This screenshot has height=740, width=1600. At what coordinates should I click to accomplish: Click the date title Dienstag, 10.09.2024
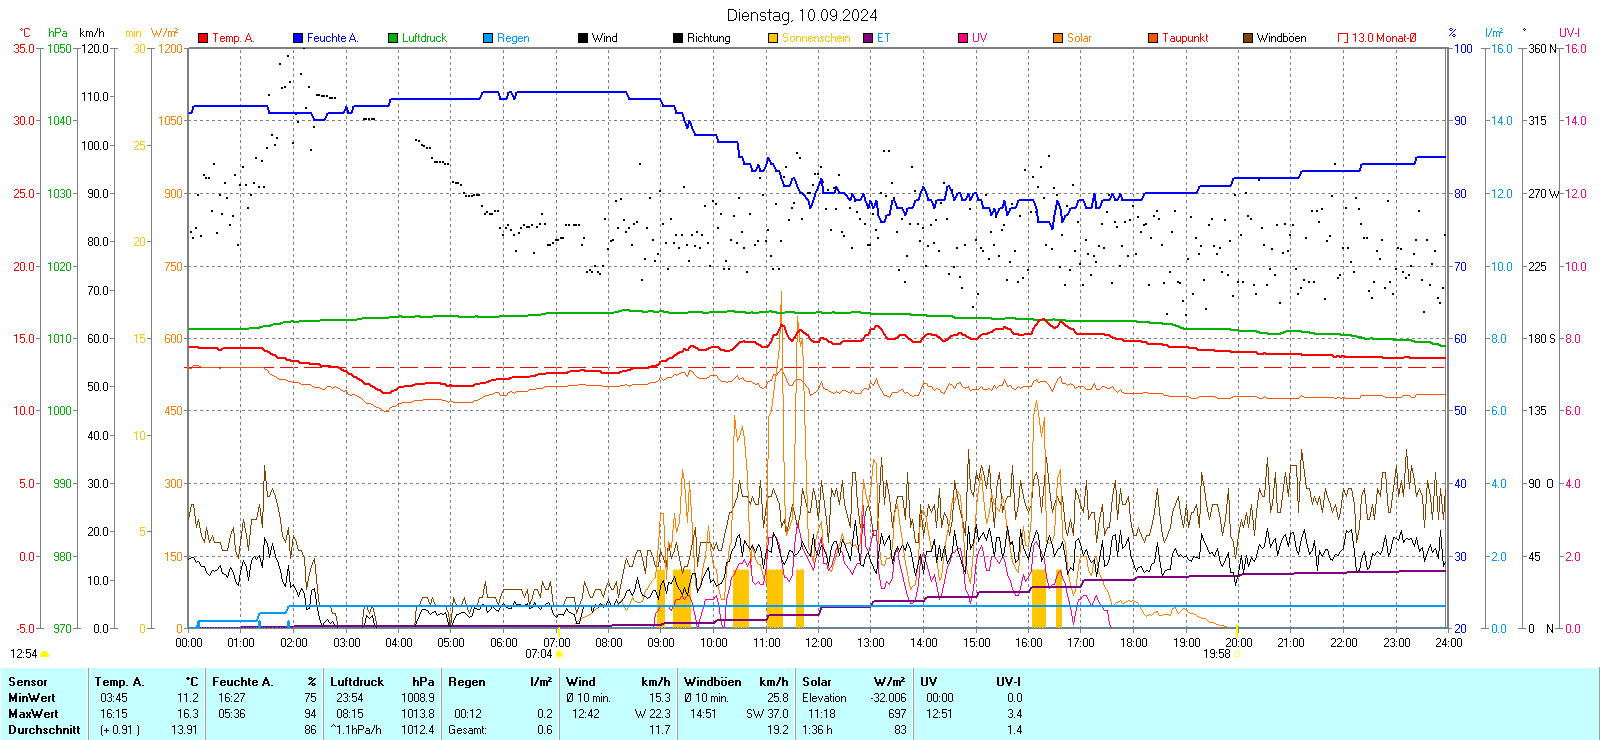(802, 15)
